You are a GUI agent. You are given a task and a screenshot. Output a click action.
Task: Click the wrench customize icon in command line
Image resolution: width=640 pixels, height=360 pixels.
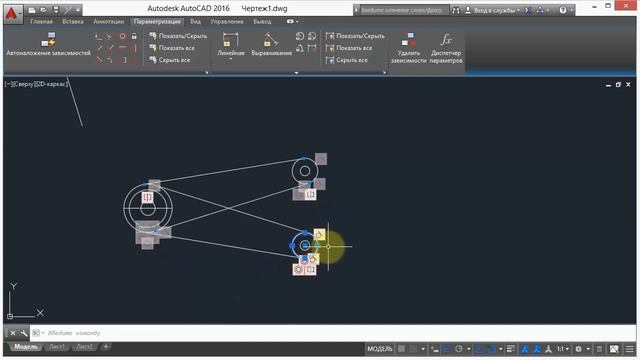(x=24, y=333)
